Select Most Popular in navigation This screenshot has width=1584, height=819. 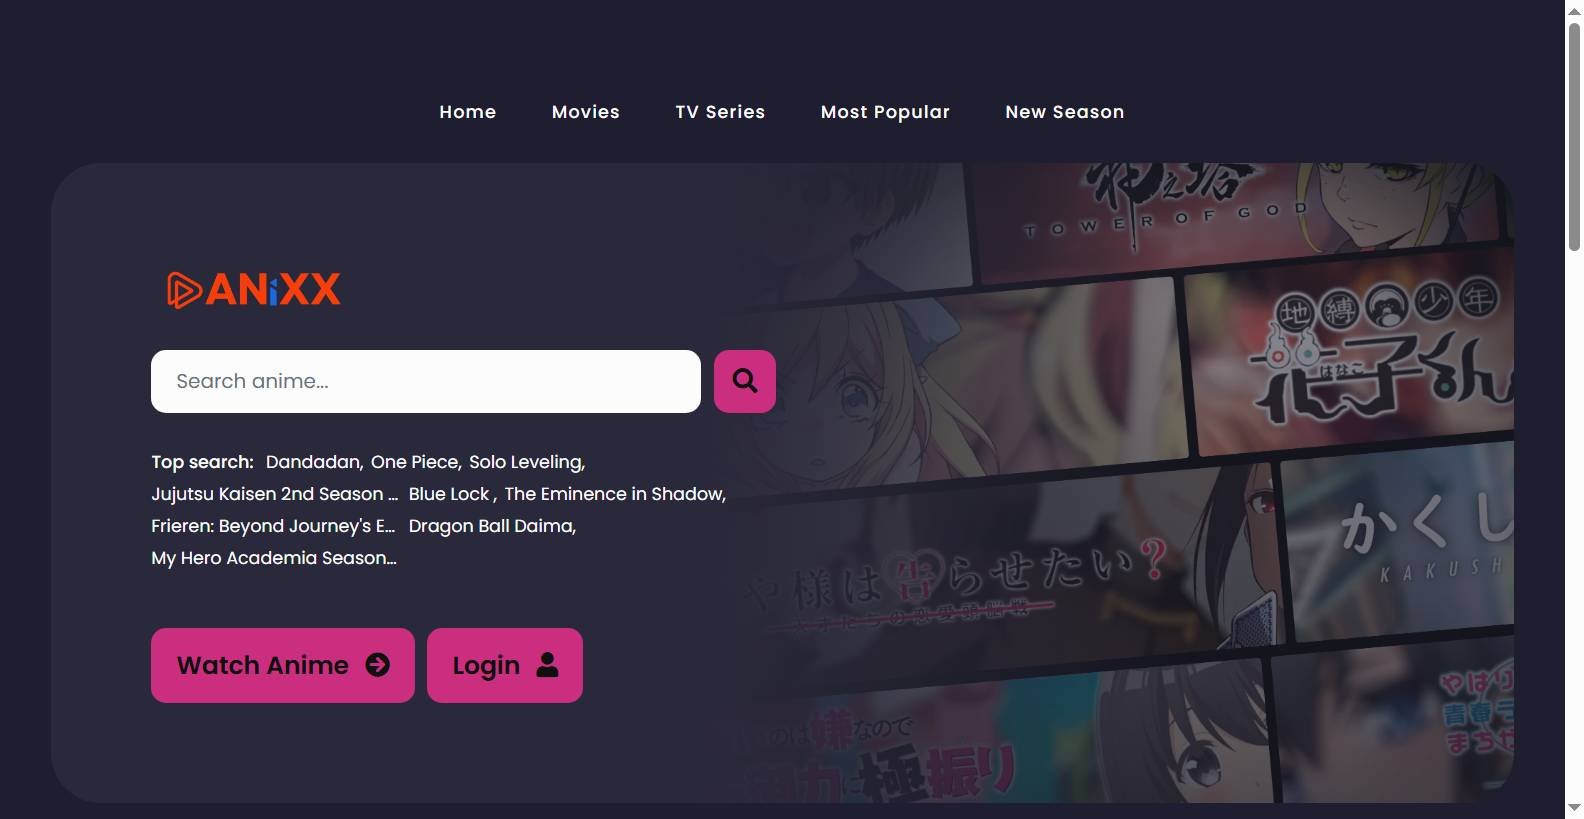coord(885,112)
